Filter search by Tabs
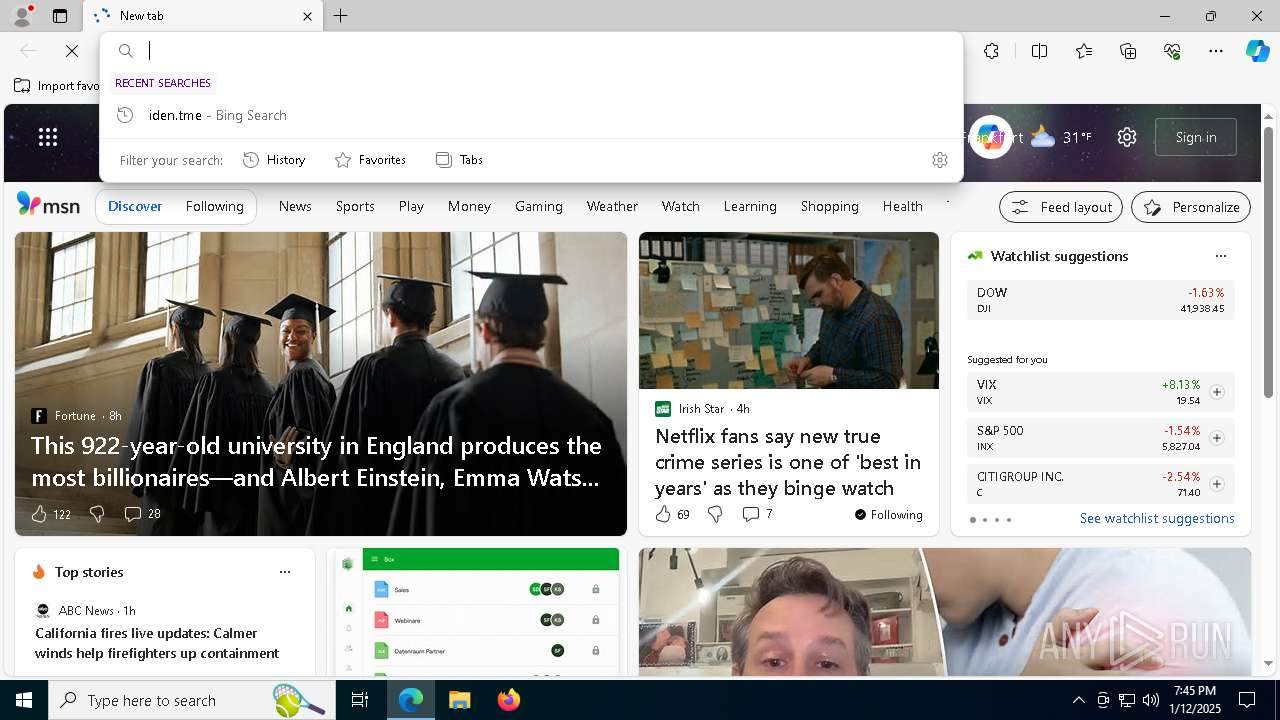 pos(459,160)
